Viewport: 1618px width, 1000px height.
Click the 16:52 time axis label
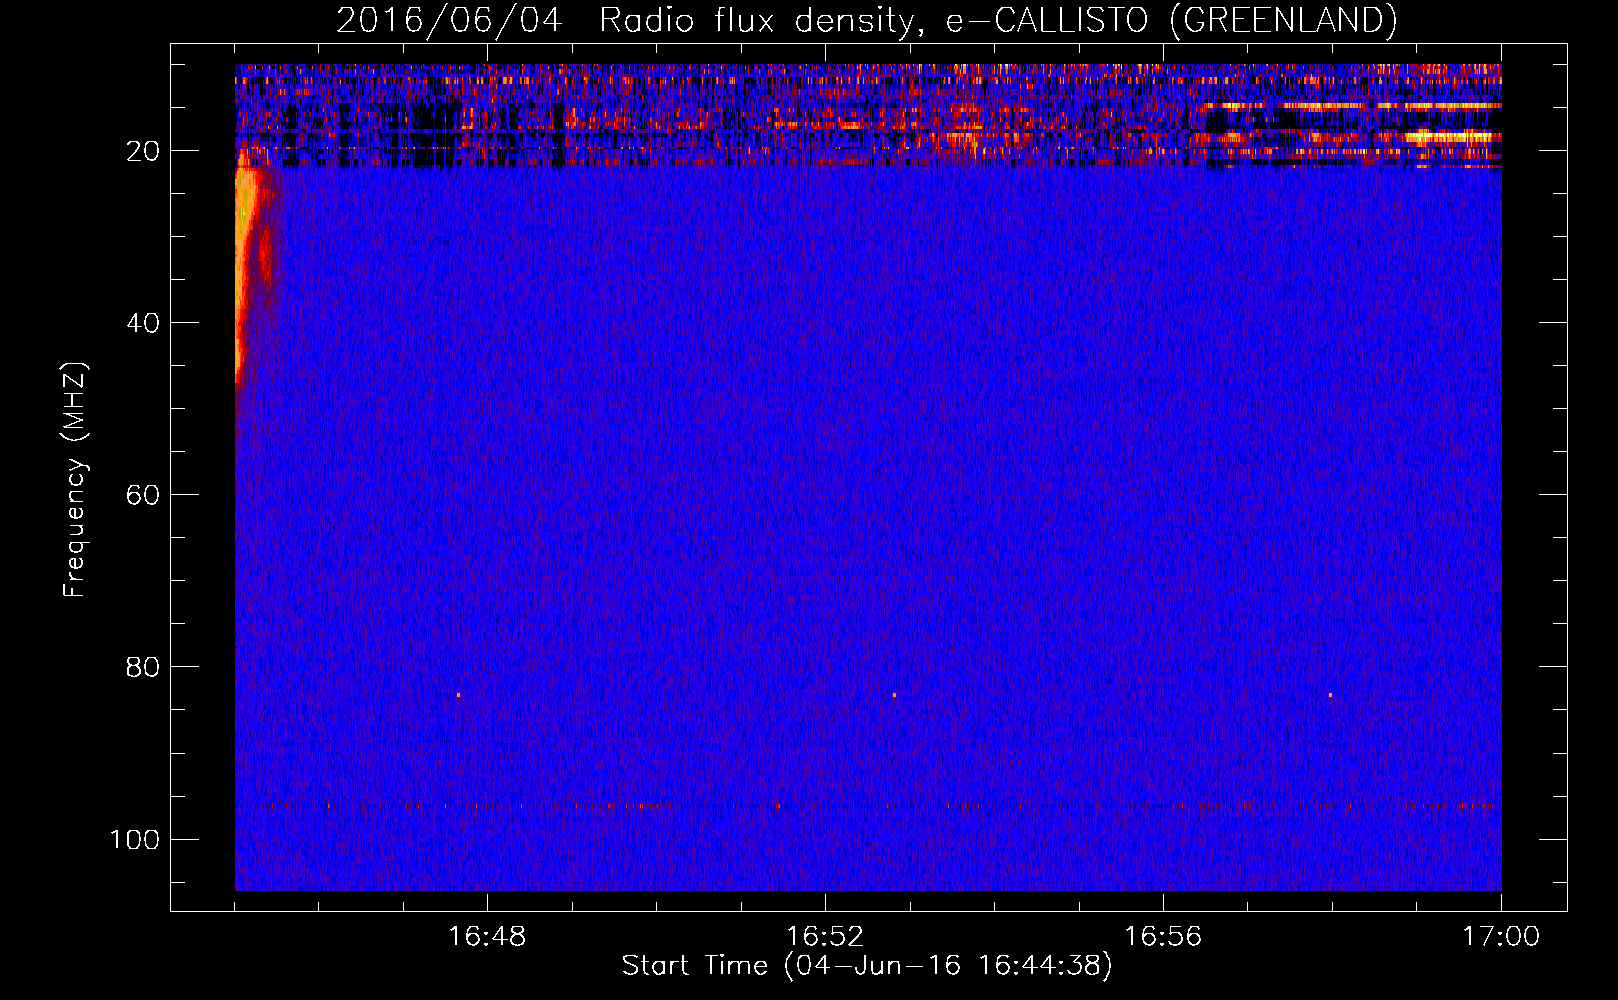[x=825, y=936]
